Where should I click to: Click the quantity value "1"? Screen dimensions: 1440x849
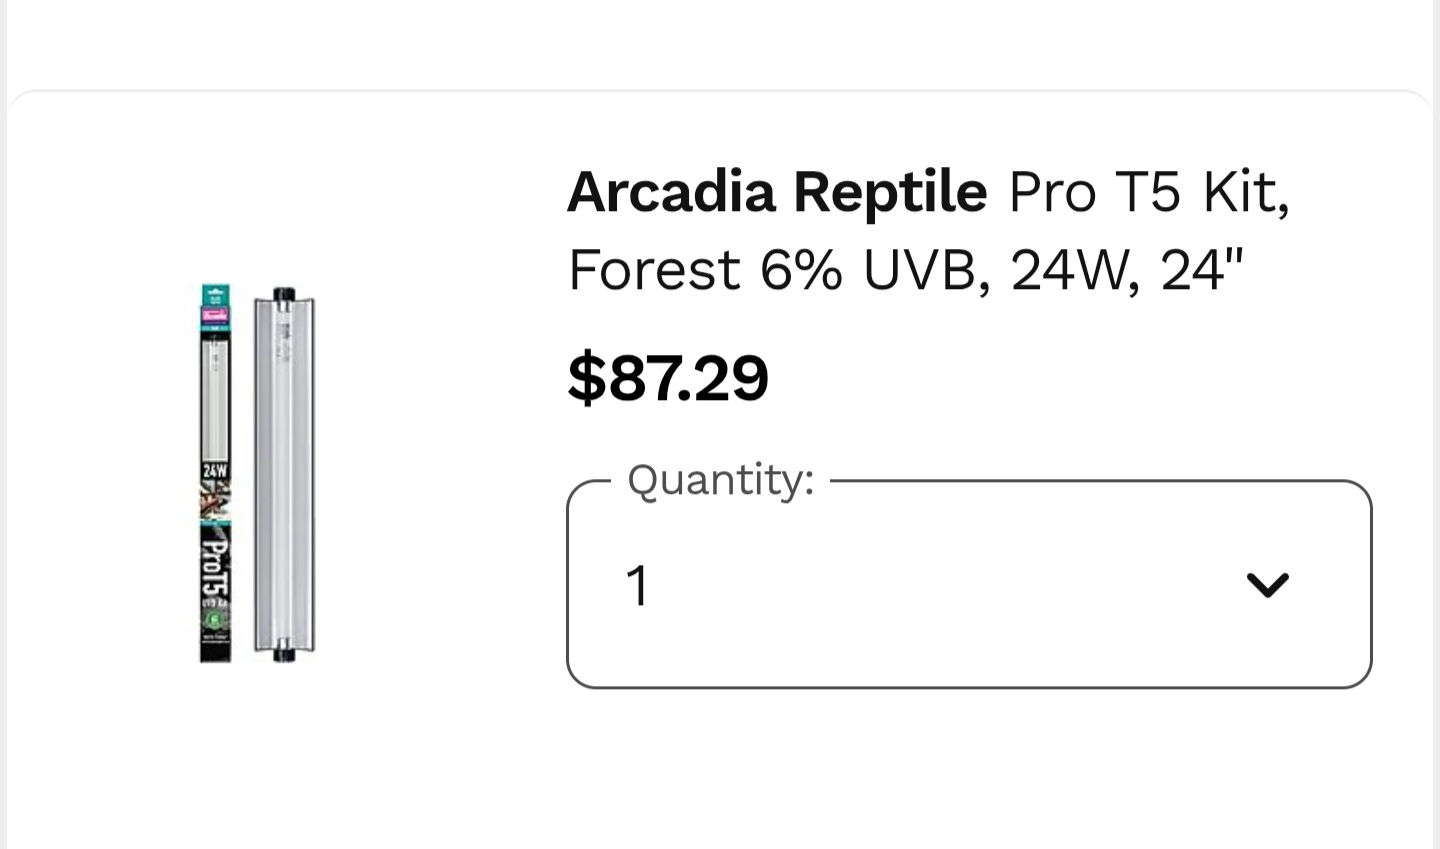637,585
